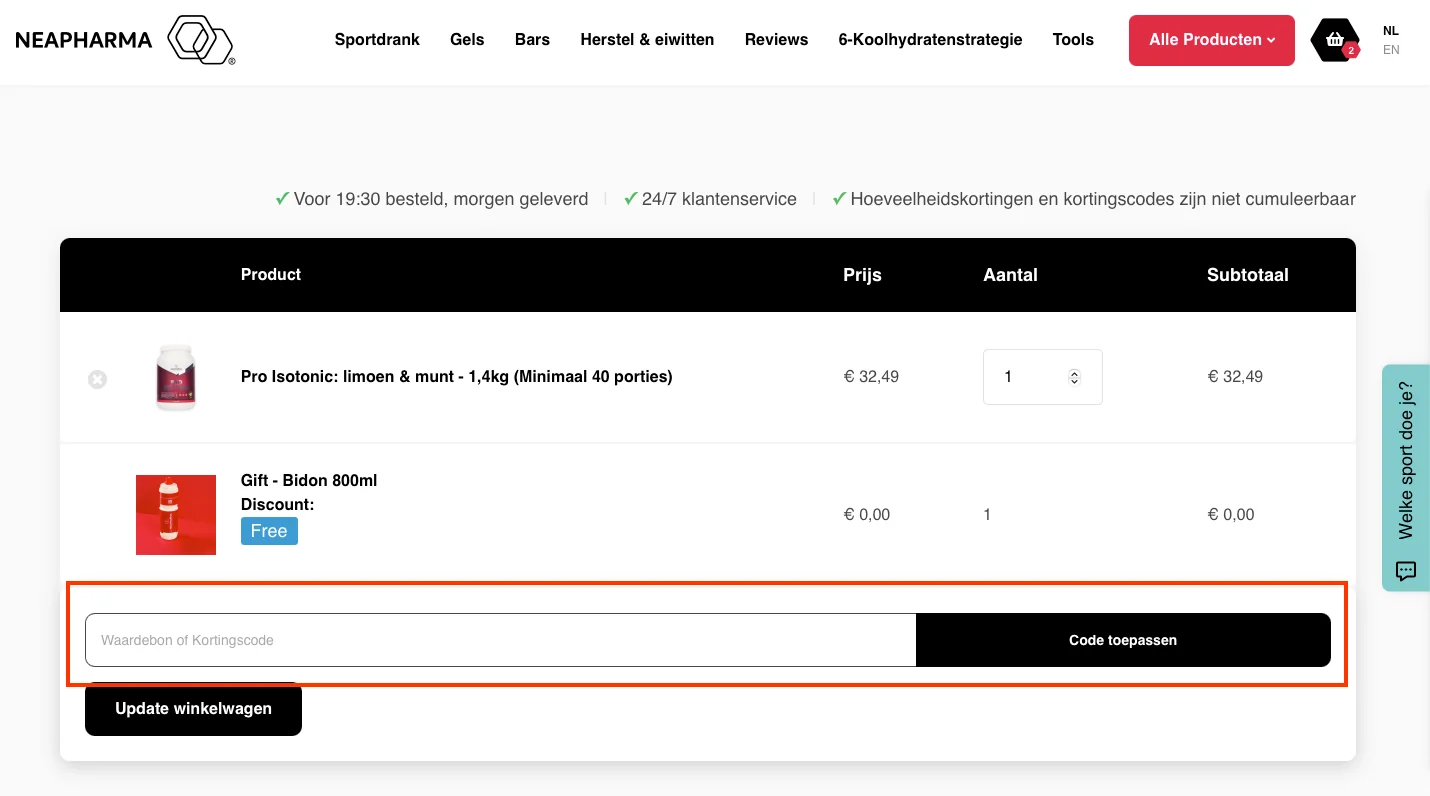Image resolution: width=1430 pixels, height=796 pixels.
Task: Open the Sportdrank menu
Action: [x=377, y=40]
